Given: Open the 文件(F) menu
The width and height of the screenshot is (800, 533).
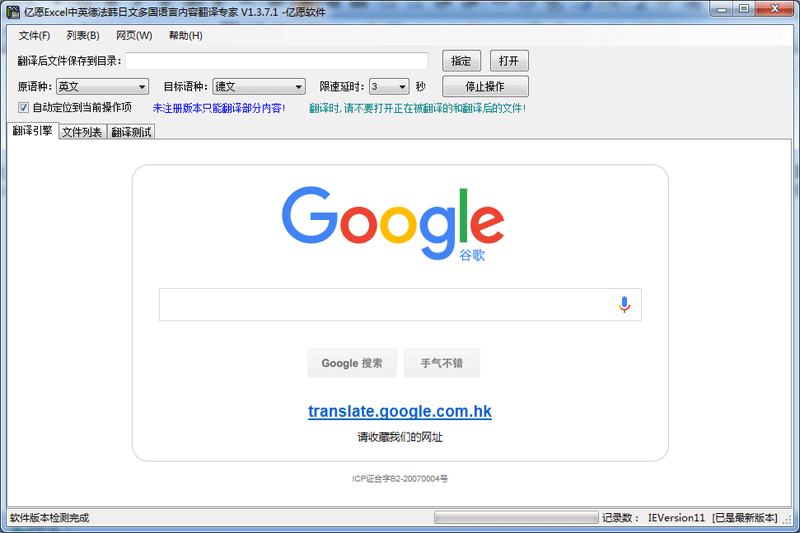Looking at the screenshot, I should pyautogui.click(x=34, y=36).
